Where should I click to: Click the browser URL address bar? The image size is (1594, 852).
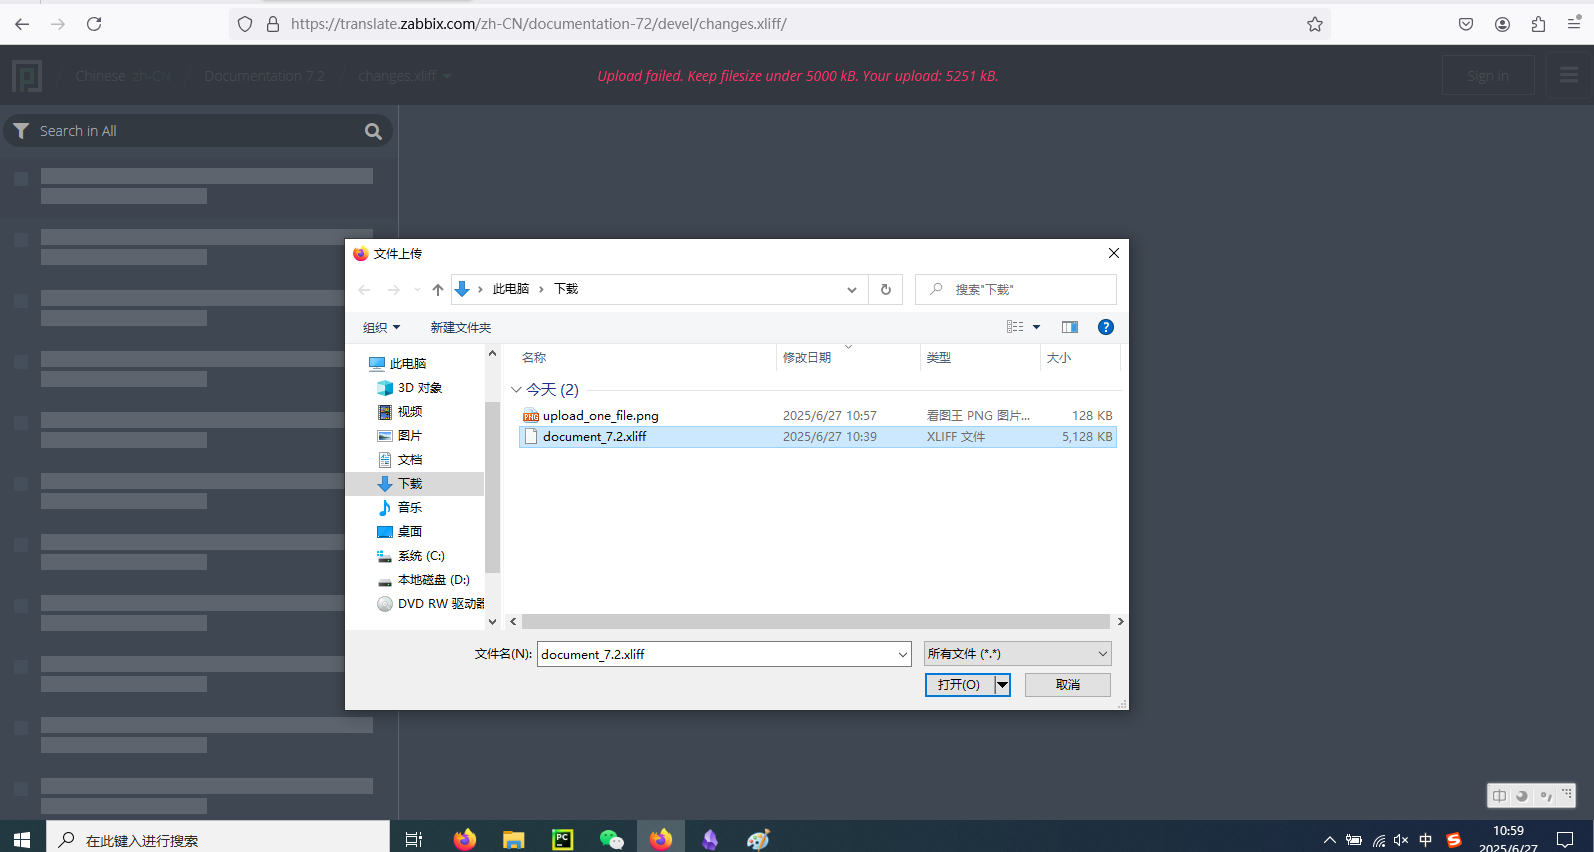pos(780,24)
